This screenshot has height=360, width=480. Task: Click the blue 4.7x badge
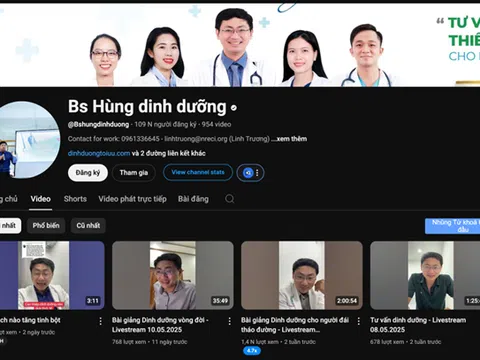pyautogui.click(x=252, y=351)
